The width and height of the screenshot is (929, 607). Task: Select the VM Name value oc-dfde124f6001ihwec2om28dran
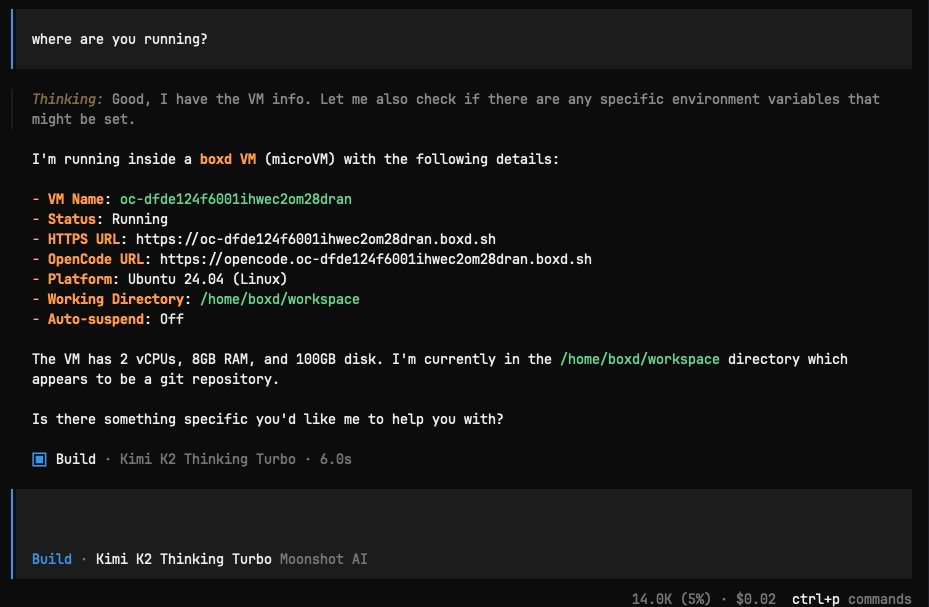[x=236, y=199]
